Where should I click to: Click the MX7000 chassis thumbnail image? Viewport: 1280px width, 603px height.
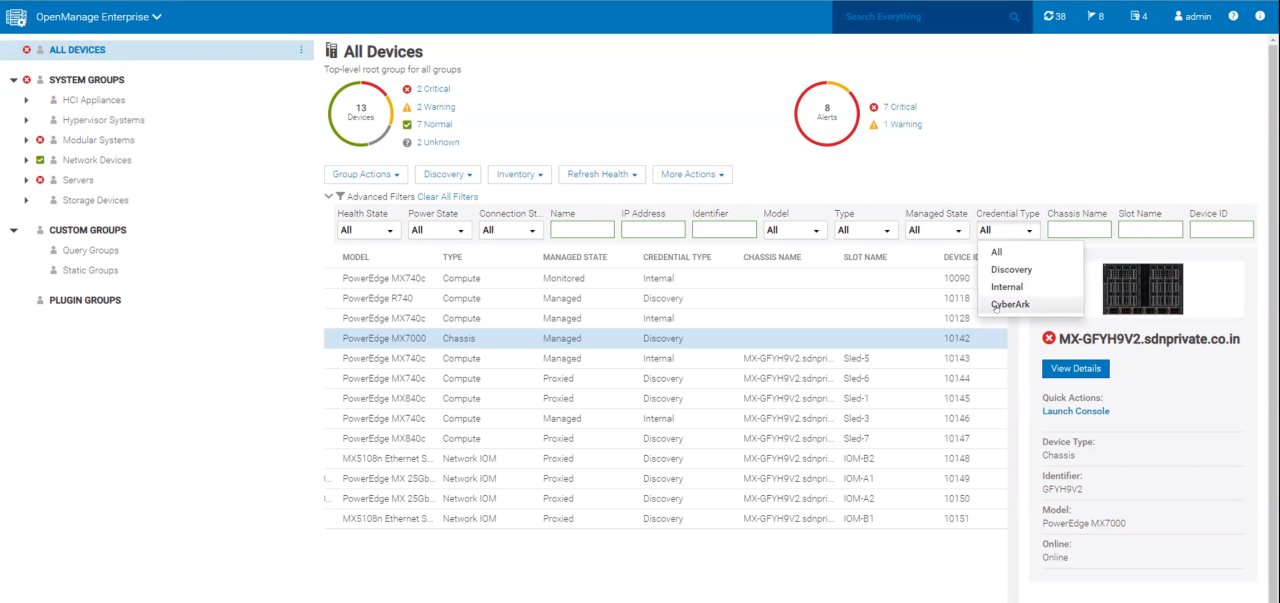click(x=1143, y=289)
